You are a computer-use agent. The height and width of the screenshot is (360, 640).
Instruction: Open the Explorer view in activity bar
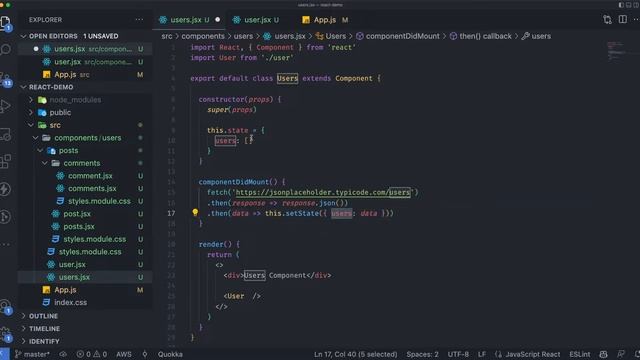pos(6,22)
